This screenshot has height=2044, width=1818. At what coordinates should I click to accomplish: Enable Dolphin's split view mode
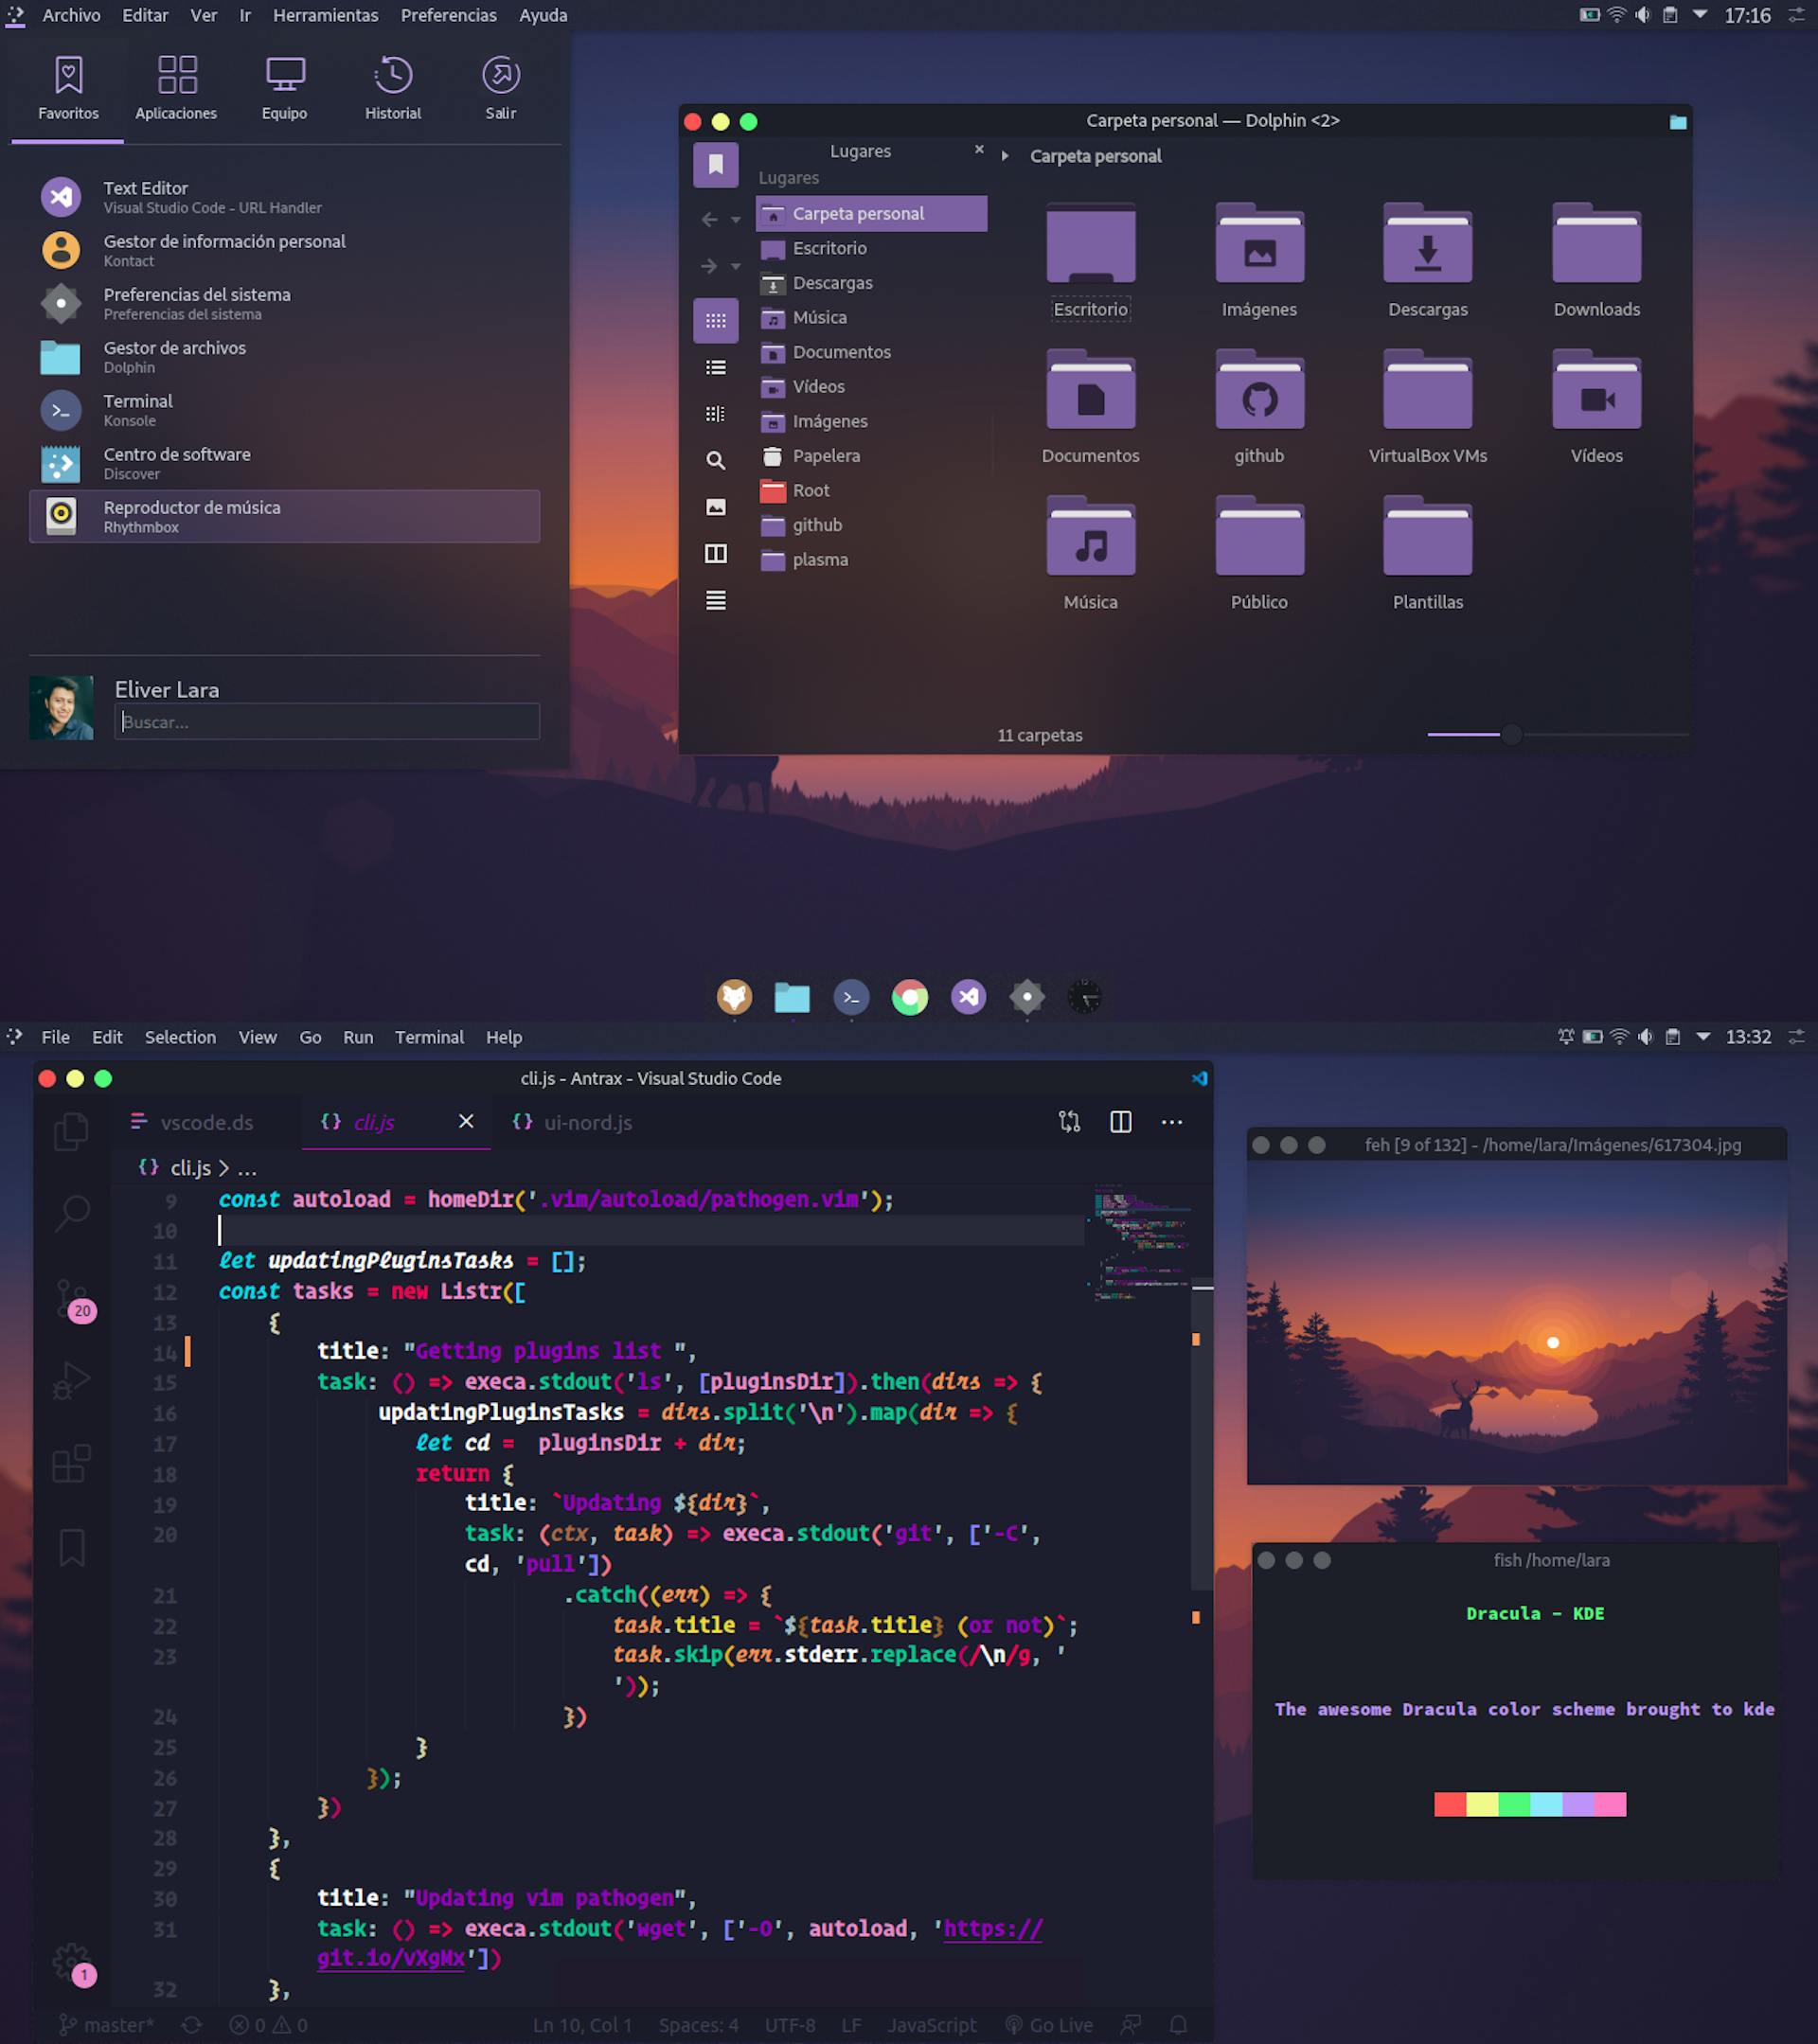[716, 555]
